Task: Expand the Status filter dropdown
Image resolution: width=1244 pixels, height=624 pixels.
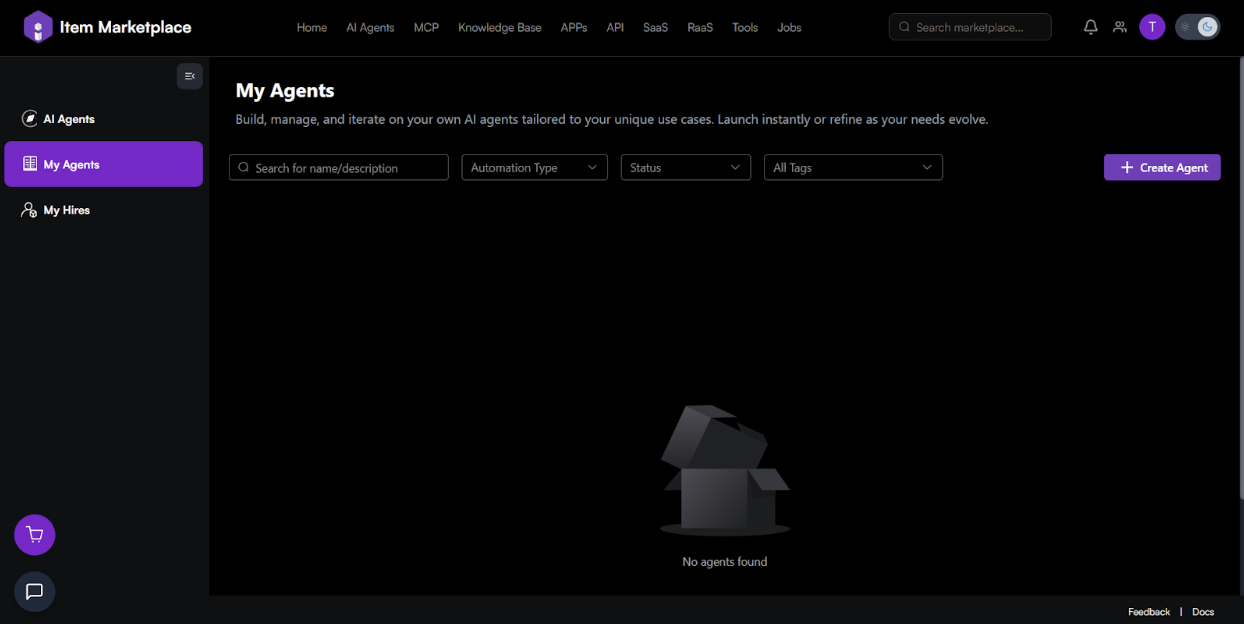Action: (x=685, y=168)
